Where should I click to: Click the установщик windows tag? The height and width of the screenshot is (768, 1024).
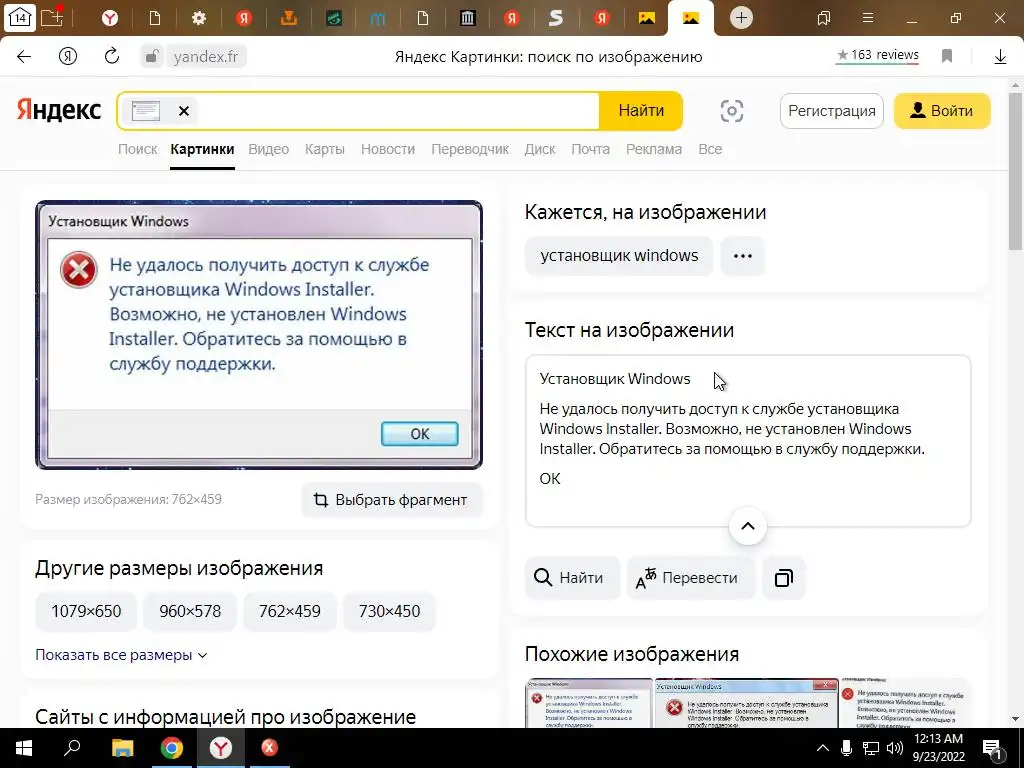[619, 255]
